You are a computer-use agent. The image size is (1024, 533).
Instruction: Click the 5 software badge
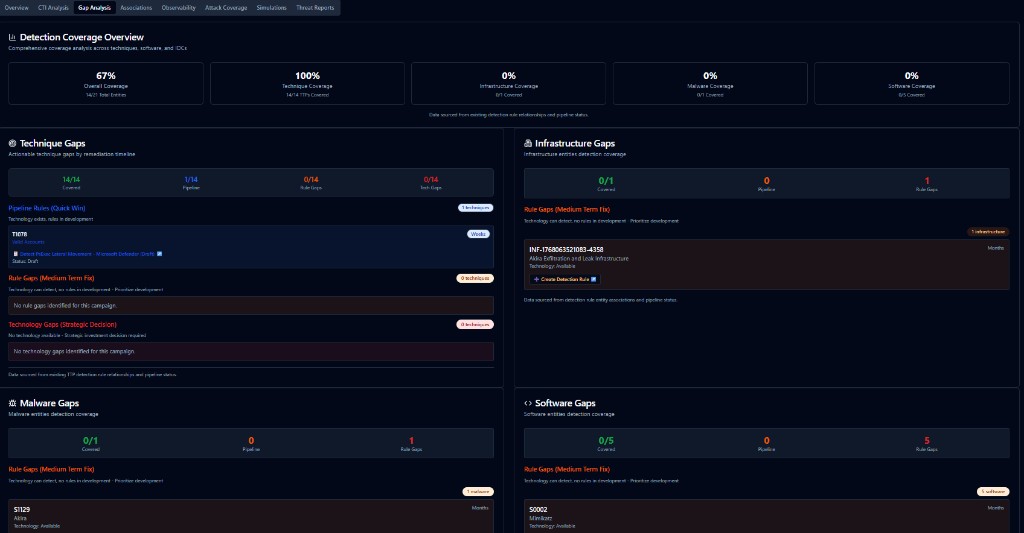click(x=993, y=491)
